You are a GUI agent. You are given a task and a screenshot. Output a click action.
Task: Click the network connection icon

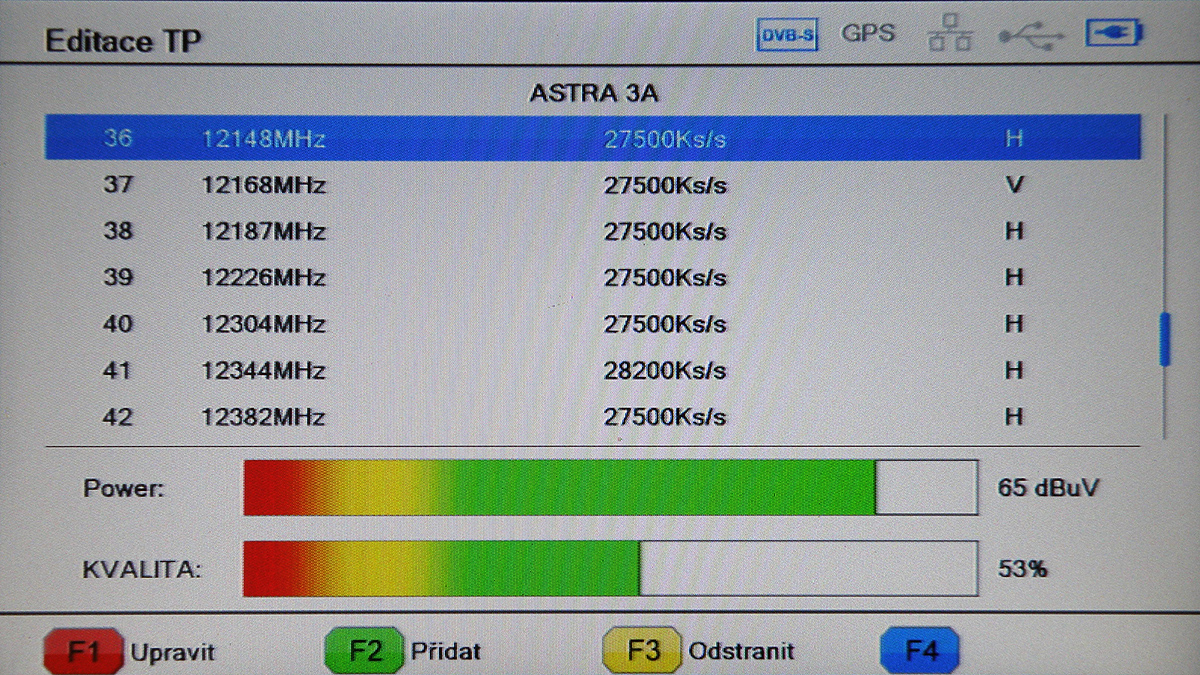coord(949,36)
